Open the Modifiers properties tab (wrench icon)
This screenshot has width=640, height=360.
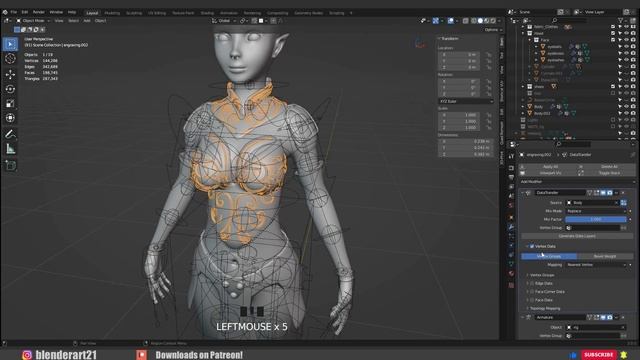pyautogui.click(x=511, y=227)
